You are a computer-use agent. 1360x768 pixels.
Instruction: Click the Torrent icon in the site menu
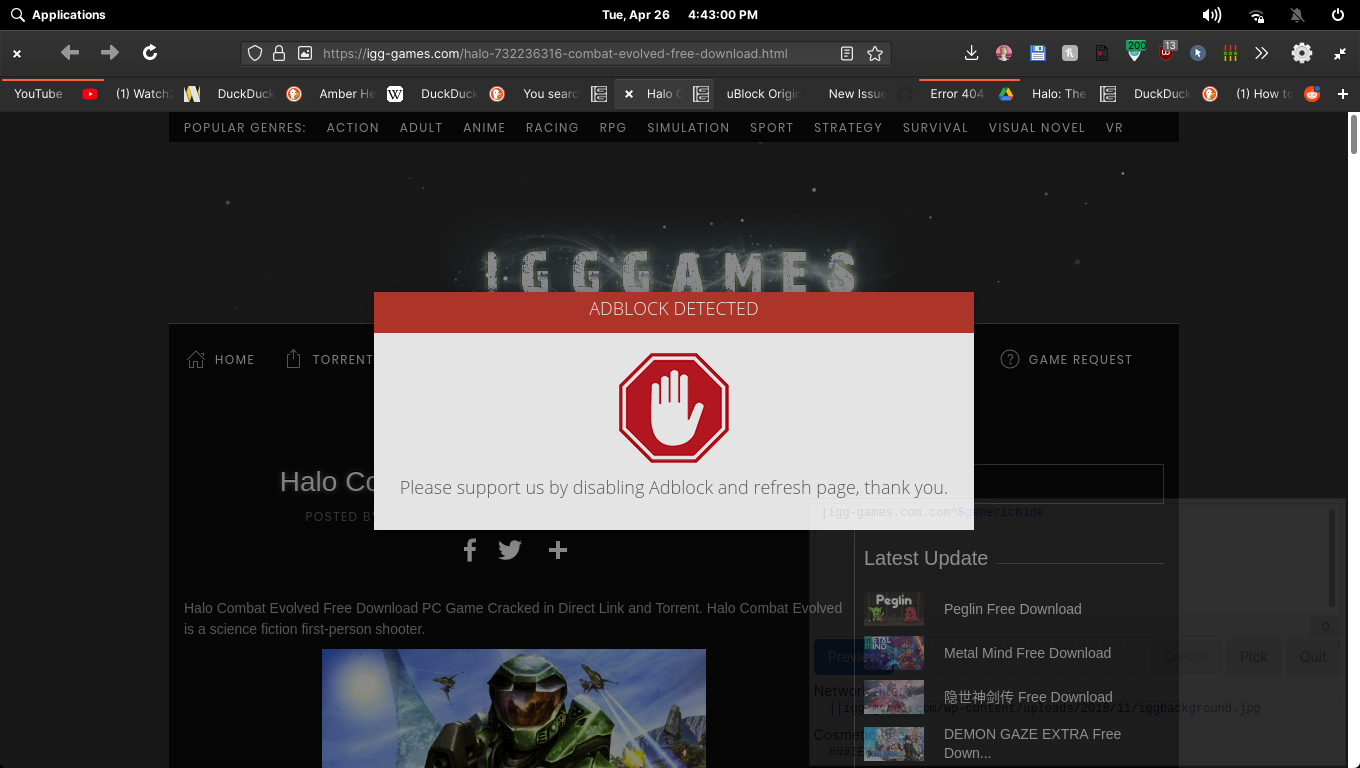pyautogui.click(x=293, y=359)
